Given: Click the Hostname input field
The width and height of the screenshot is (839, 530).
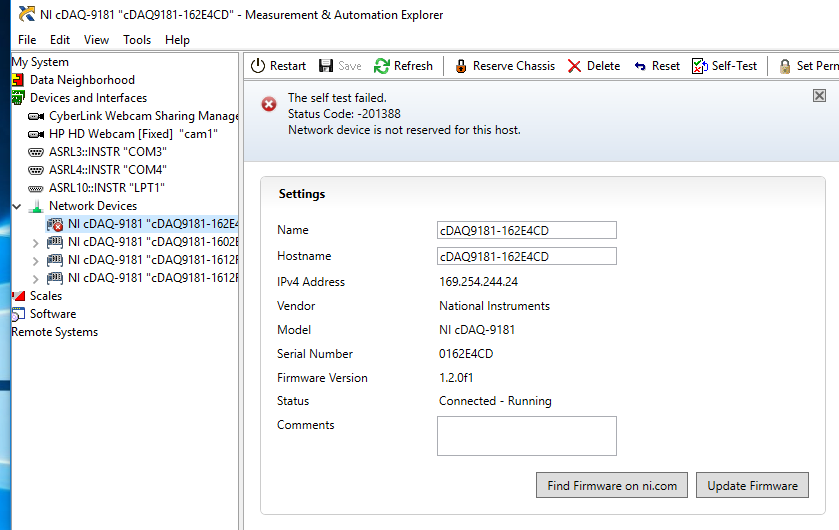Looking at the screenshot, I should click(527, 256).
